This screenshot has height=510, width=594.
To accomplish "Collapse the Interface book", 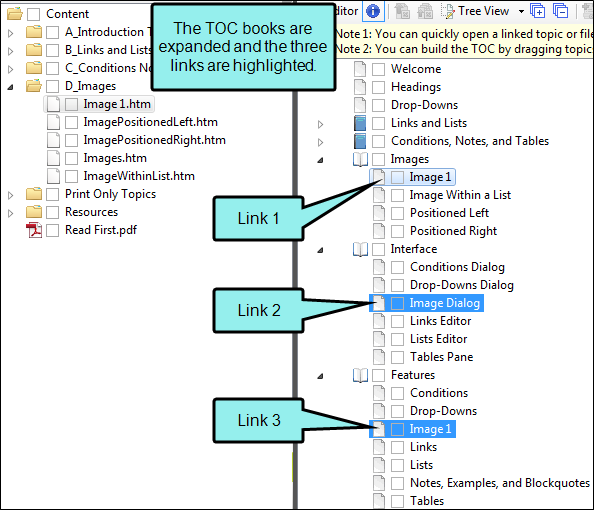I will click(x=320, y=250).
